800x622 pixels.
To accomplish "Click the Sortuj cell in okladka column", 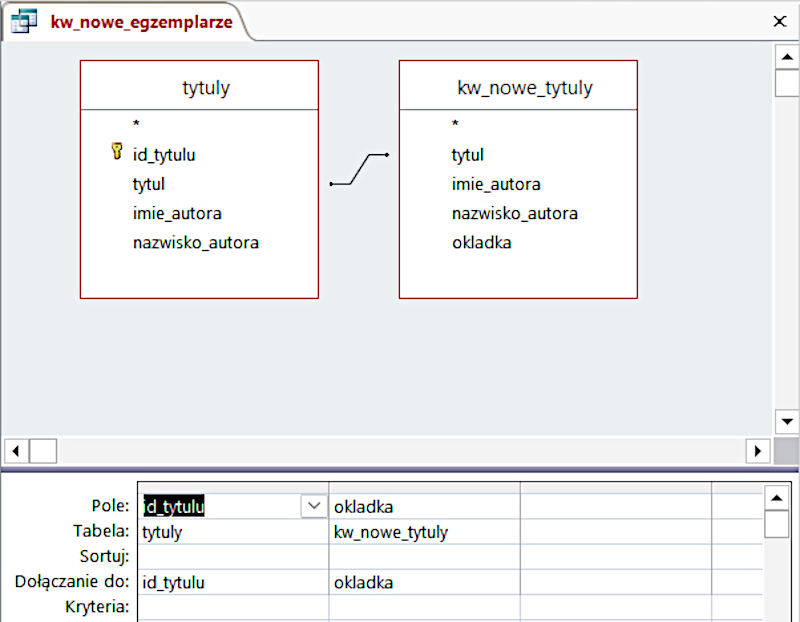I will [x=424, y=557].
